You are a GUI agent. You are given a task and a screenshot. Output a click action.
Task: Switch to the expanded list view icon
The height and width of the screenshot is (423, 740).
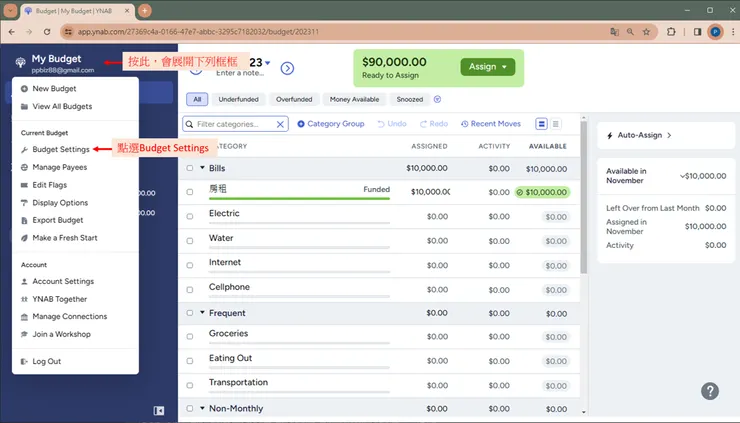point(541,124)
